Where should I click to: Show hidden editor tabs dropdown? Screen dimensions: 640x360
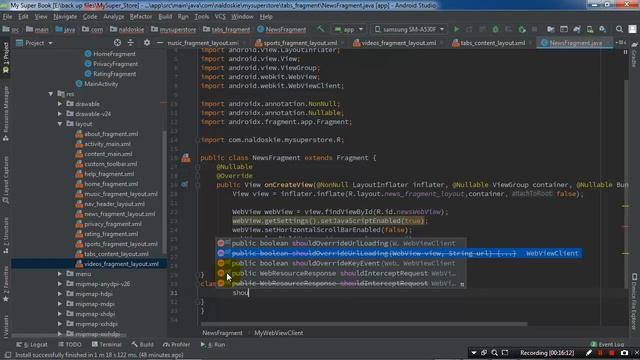(620, 42)
